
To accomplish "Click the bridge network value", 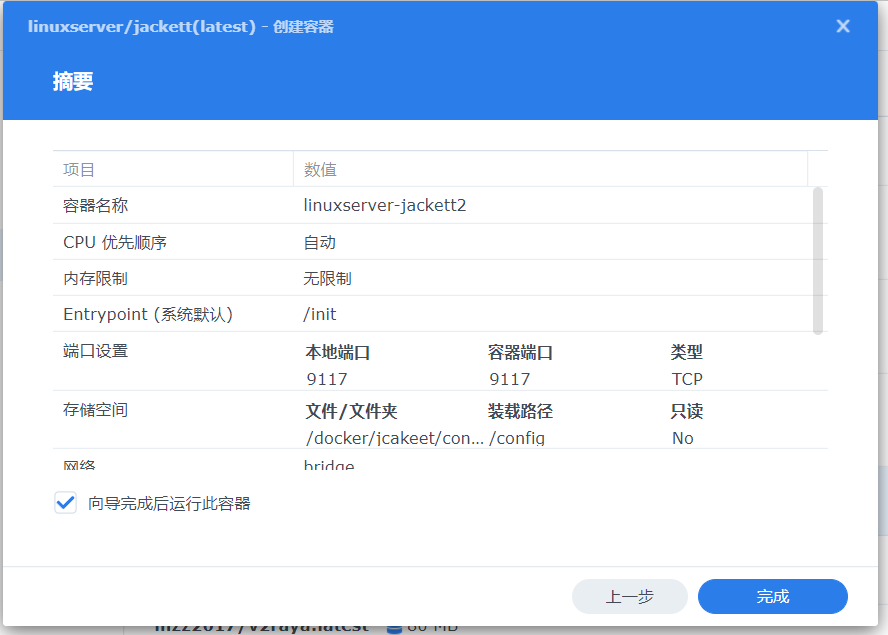I will point(329,464).
